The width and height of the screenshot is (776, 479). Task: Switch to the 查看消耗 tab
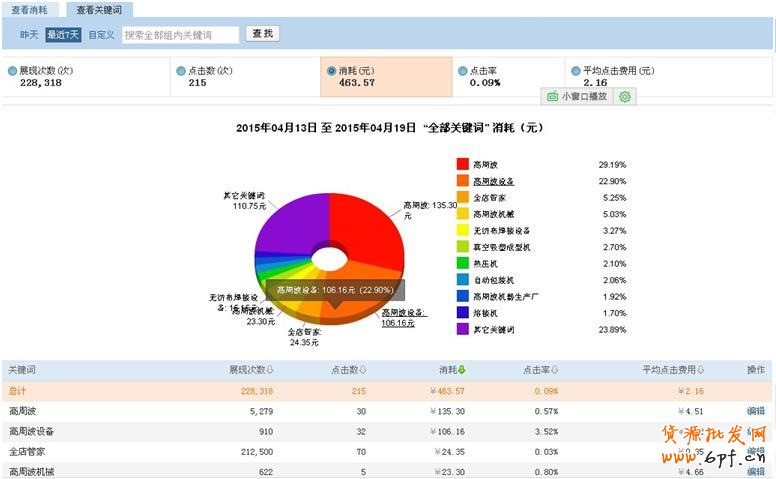pos(30,10)
